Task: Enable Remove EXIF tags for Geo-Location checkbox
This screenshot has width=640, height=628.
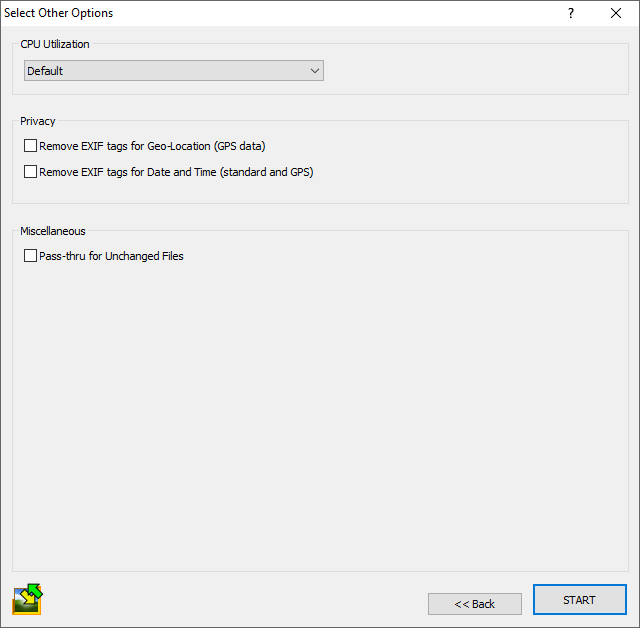Action: [30, 146]
